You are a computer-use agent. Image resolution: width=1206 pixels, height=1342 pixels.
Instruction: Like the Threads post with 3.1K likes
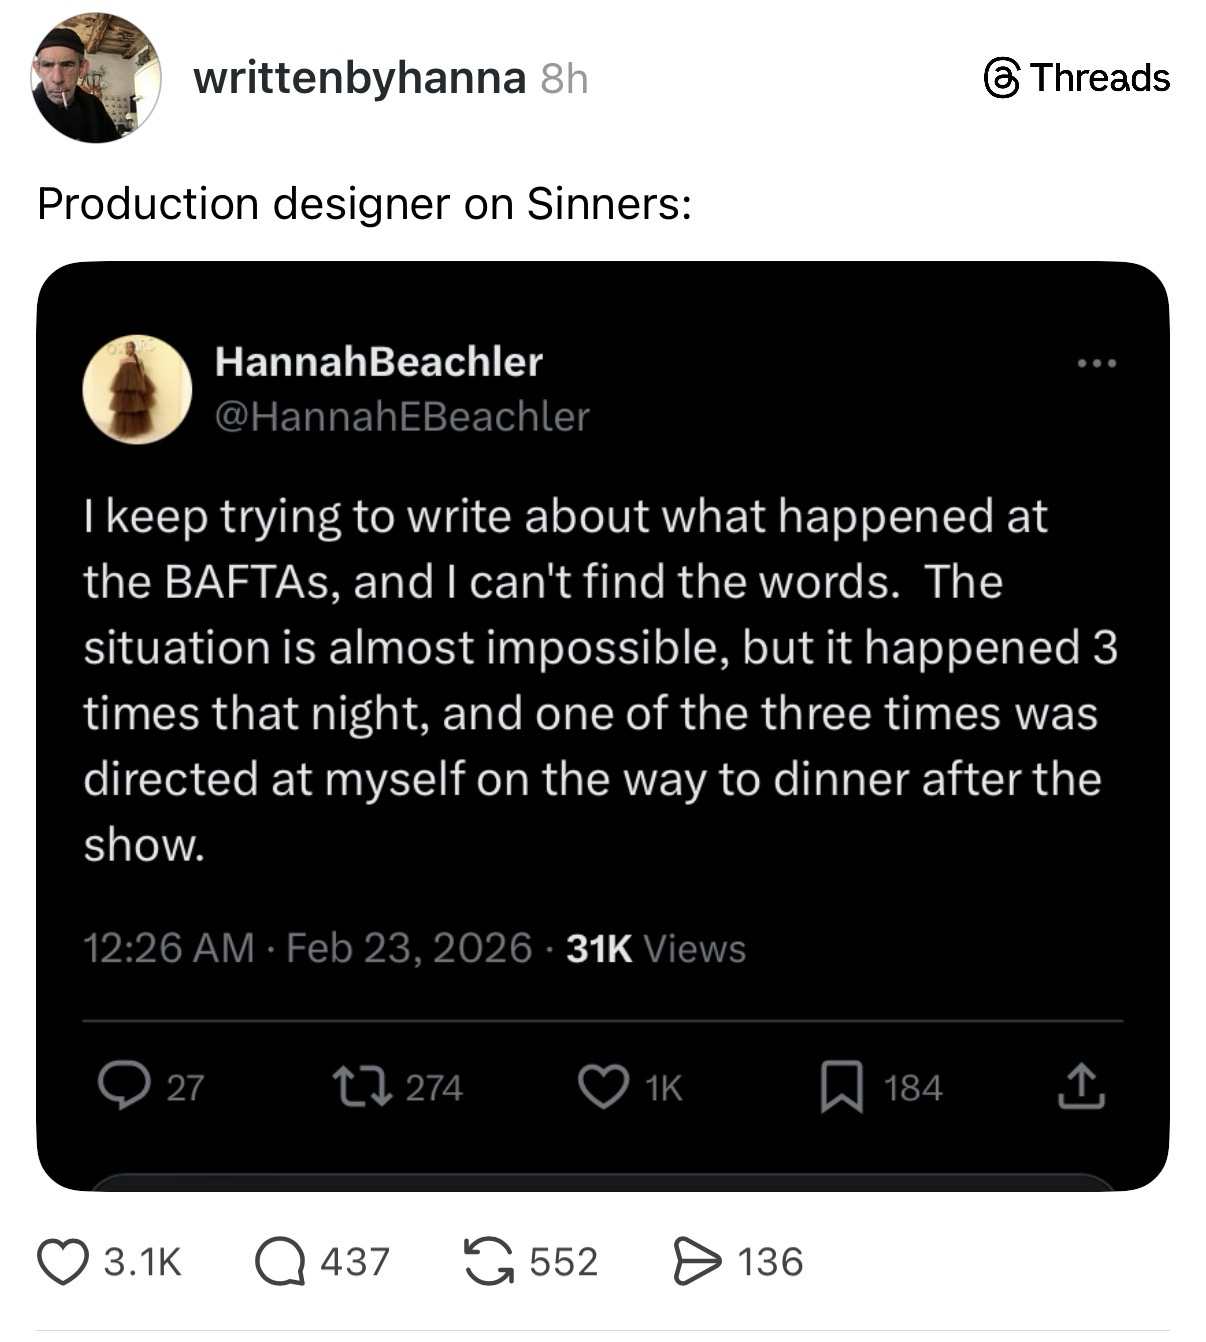[x=63, y=1261]
